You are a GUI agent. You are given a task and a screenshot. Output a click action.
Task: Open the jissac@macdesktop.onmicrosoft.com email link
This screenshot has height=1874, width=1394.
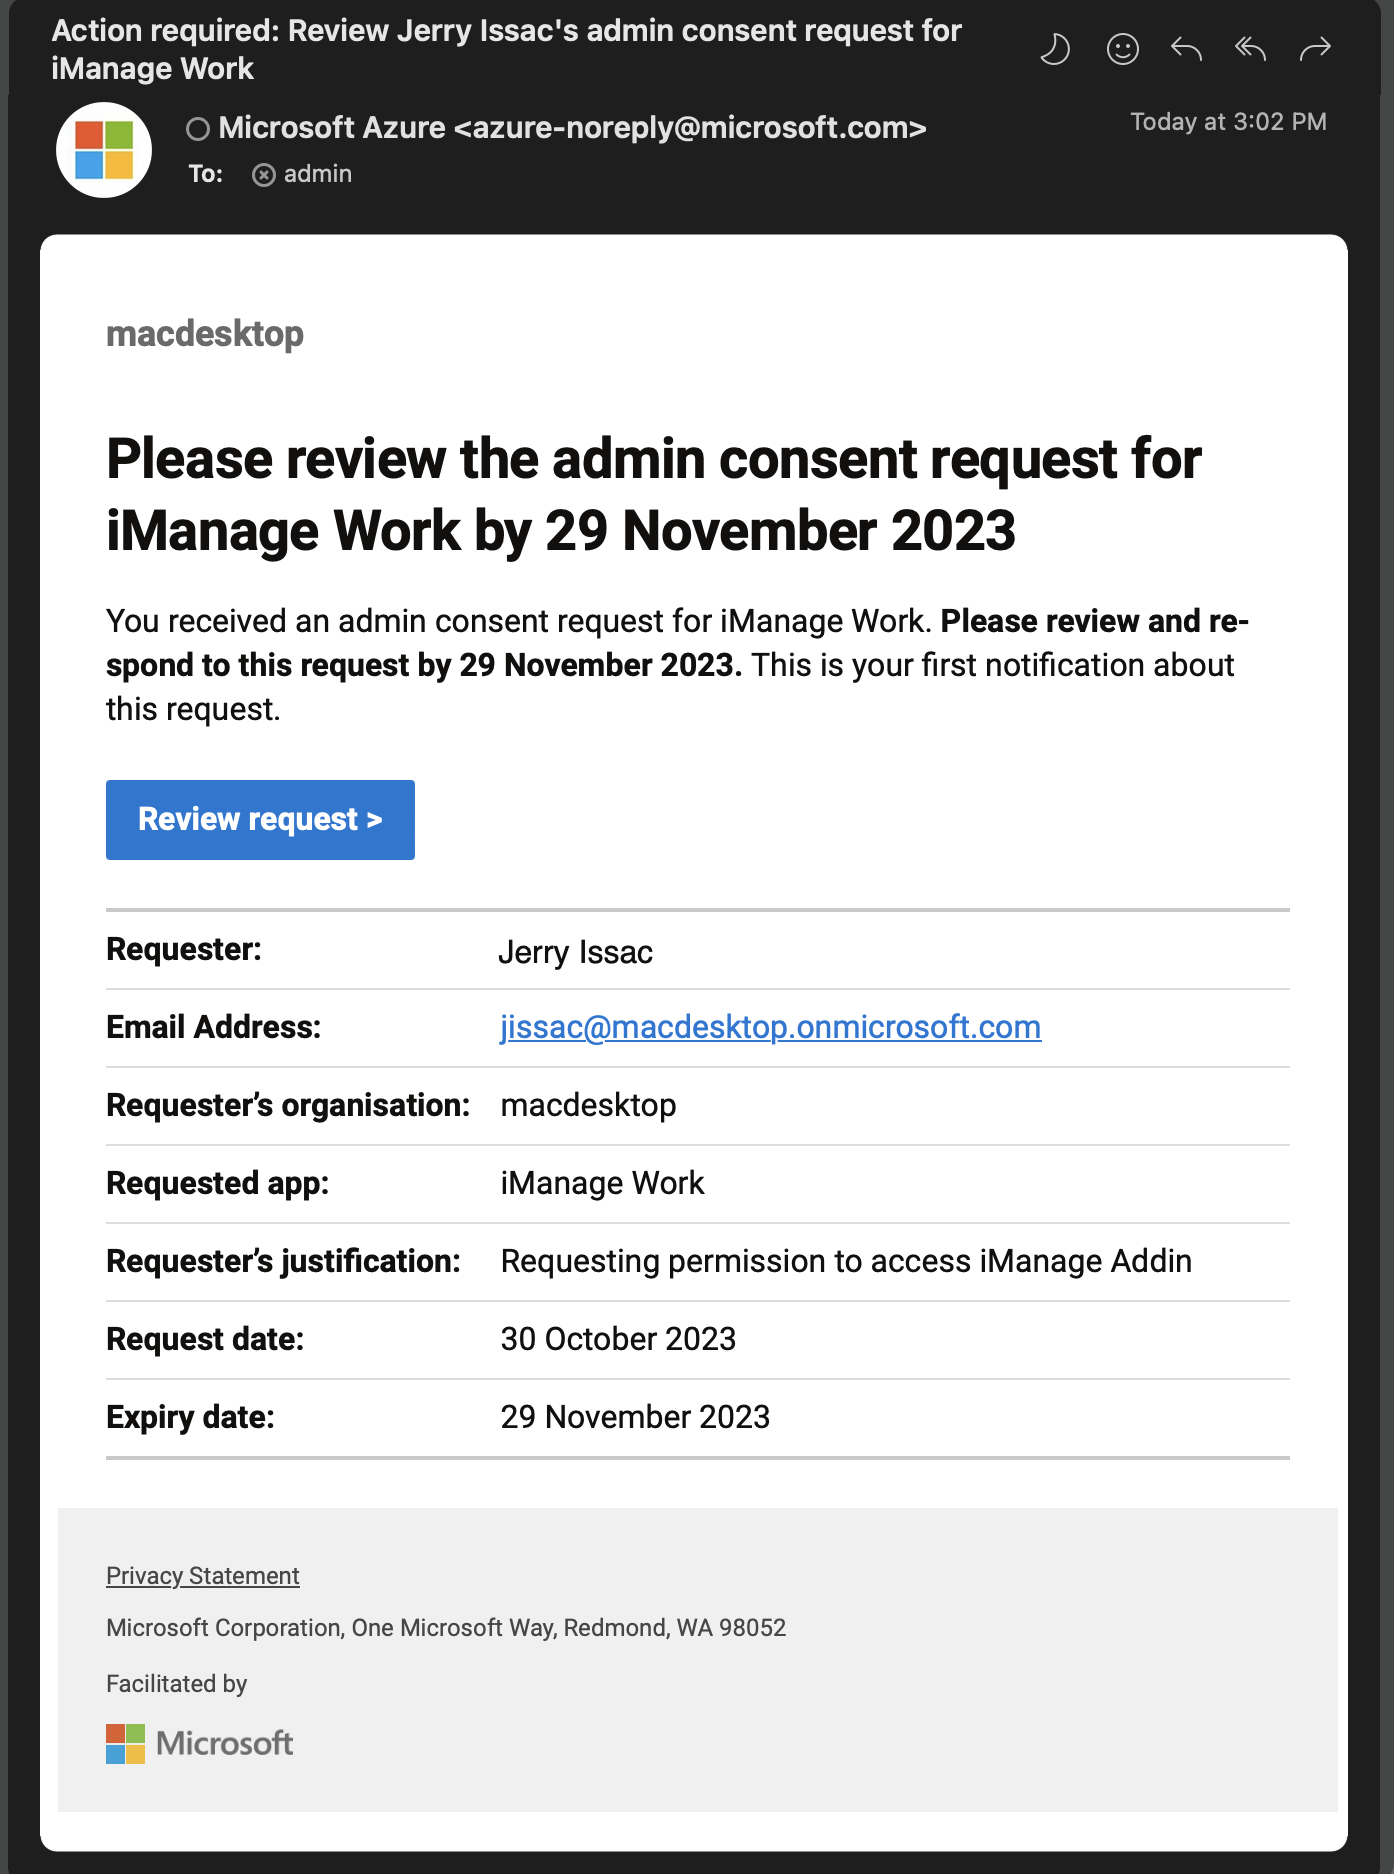[x=770, y=1027]
